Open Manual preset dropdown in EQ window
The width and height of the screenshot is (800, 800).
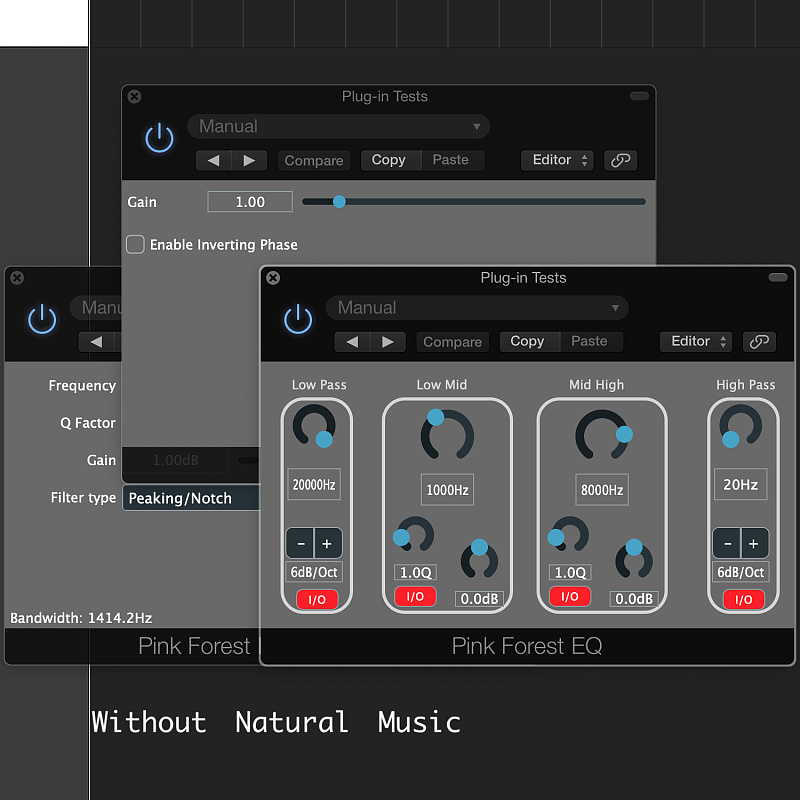tap(477, 308)
